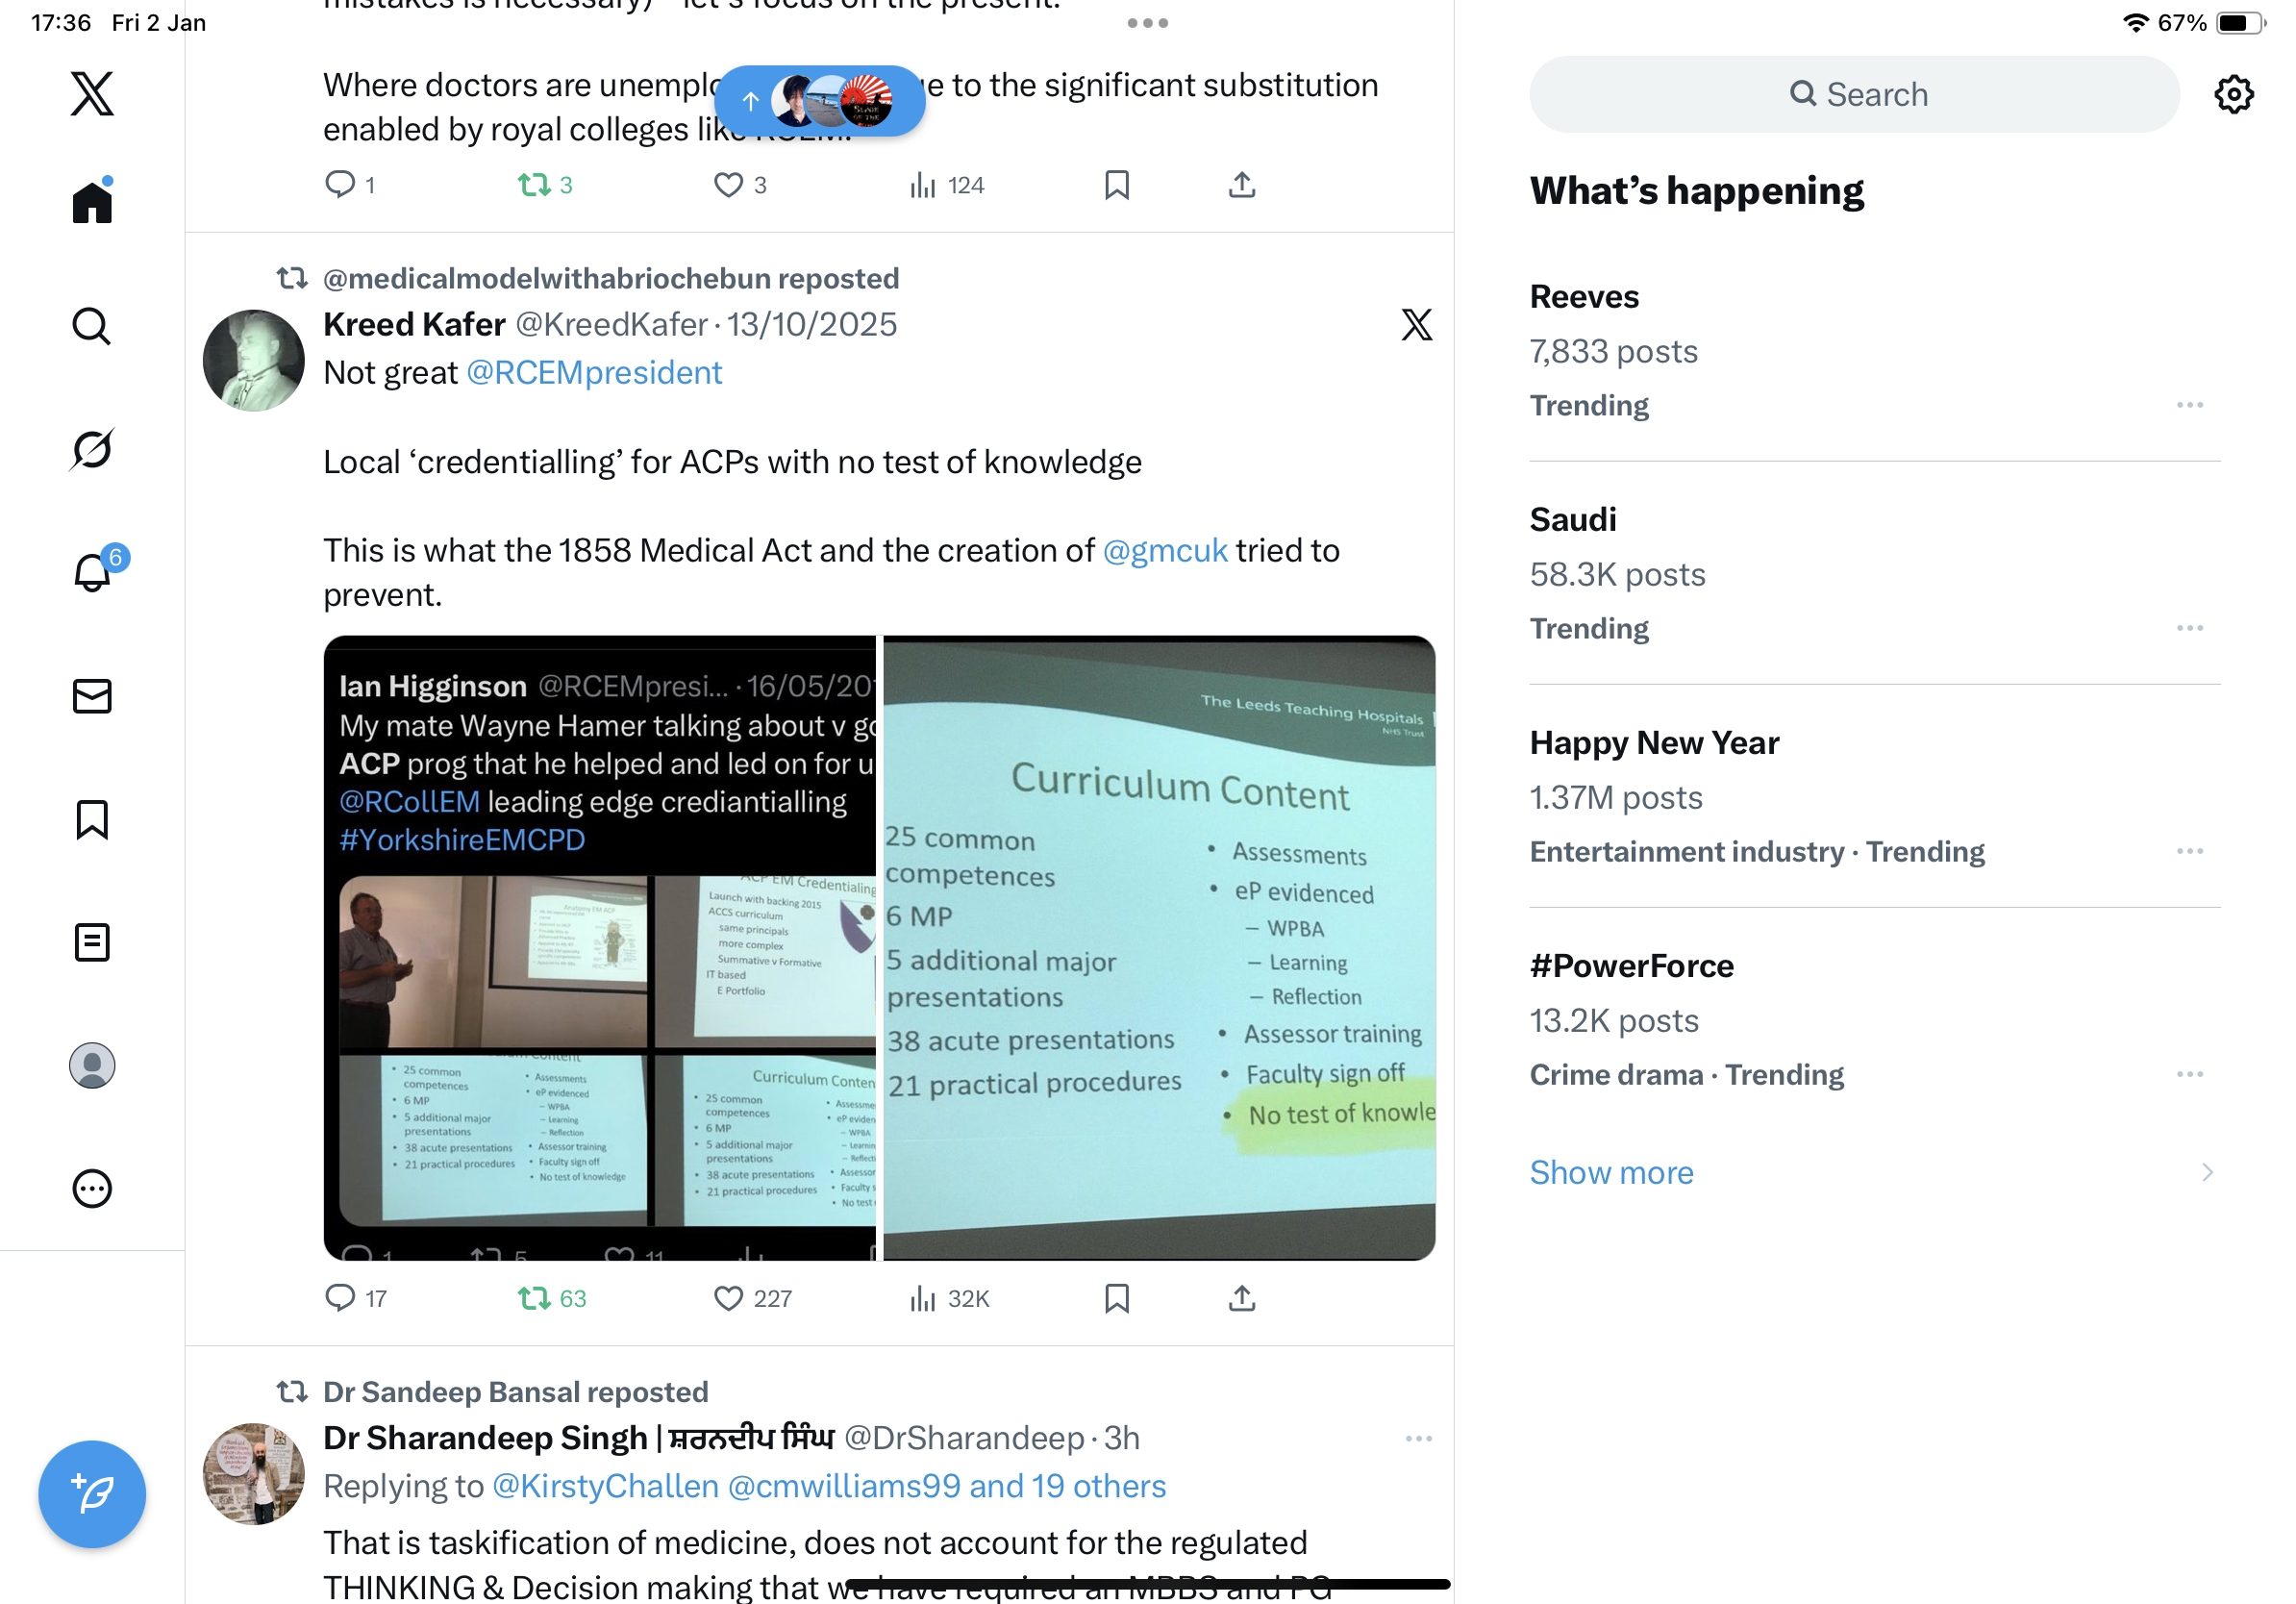Open the @RCEMpresident mention link
The image size is (2296, 1604).
click(594, 372)
